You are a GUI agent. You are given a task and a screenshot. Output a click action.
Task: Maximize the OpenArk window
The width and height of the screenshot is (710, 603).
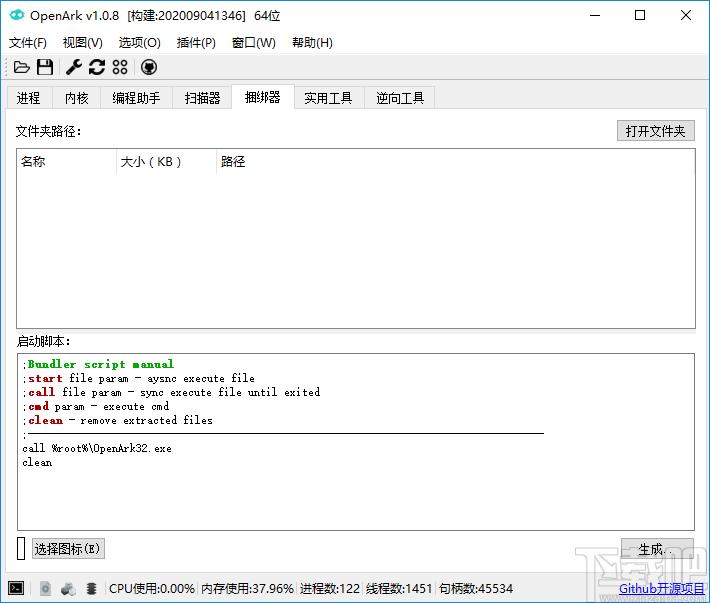pyautogui.click(x=640, y=15)
